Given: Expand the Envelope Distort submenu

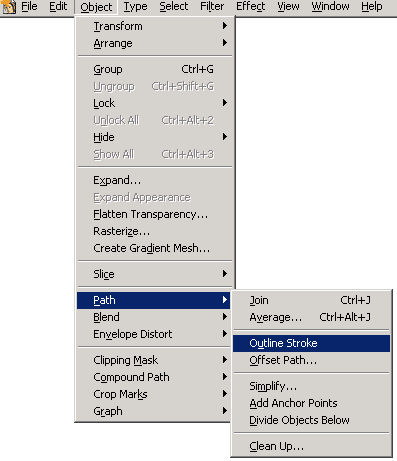Looking at the screenshot, I should point(154,334).
